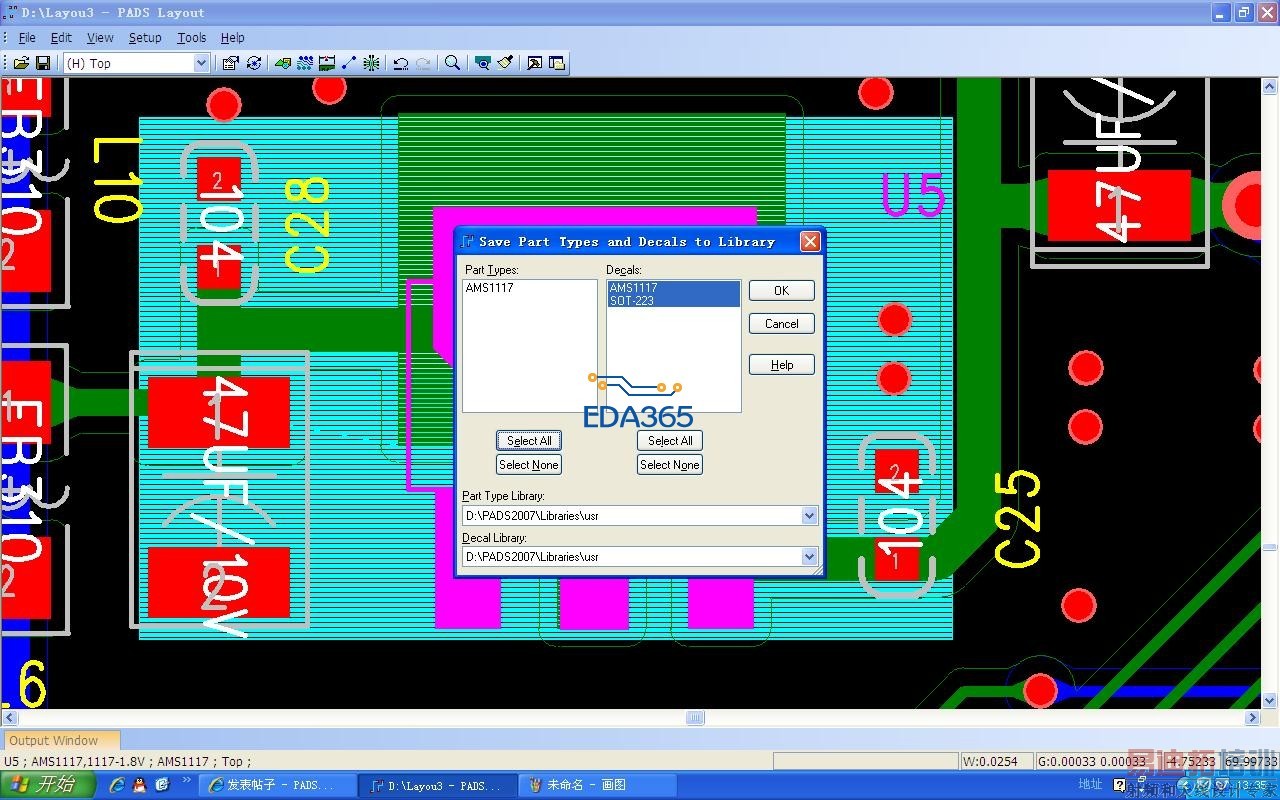Open the BGA toolbar icon

point(372,63)
